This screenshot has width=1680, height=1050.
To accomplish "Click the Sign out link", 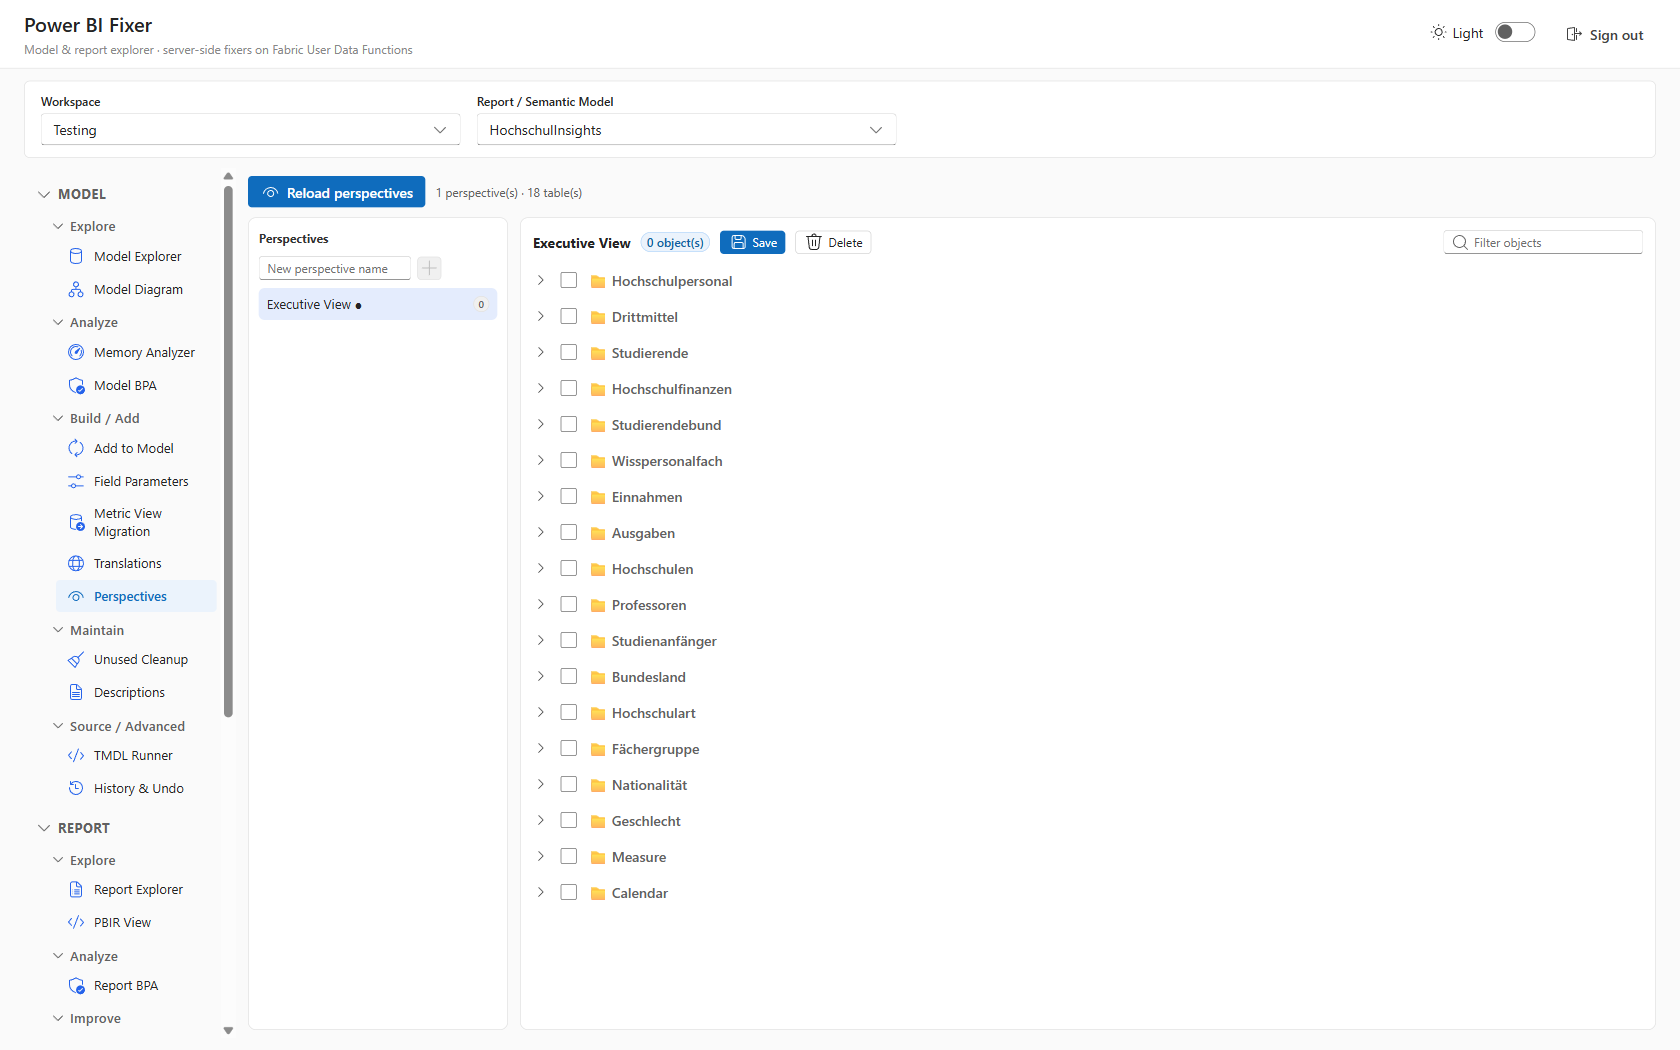I will coord(1604,34).
